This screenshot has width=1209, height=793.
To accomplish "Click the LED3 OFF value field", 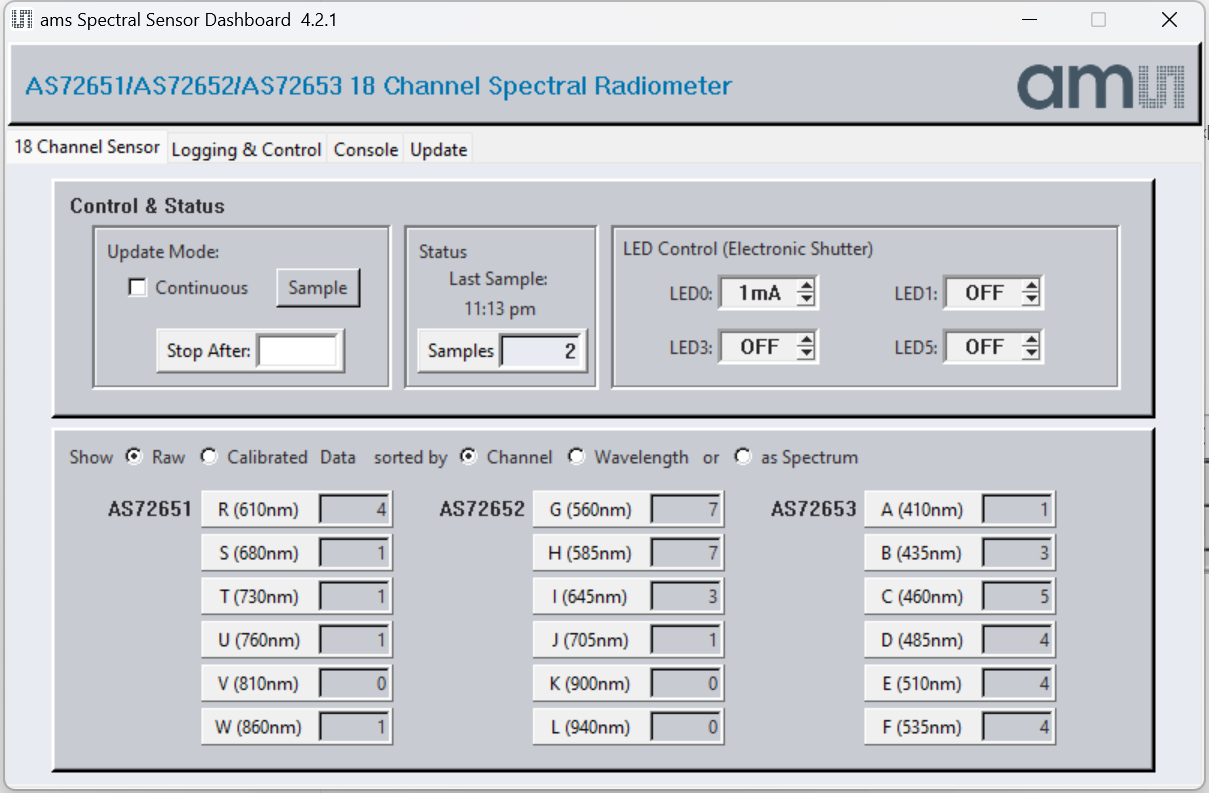I will [758, 347].
